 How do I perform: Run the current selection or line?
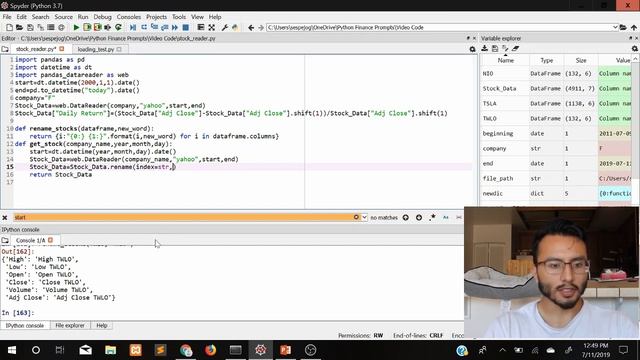tap(107, 27)
